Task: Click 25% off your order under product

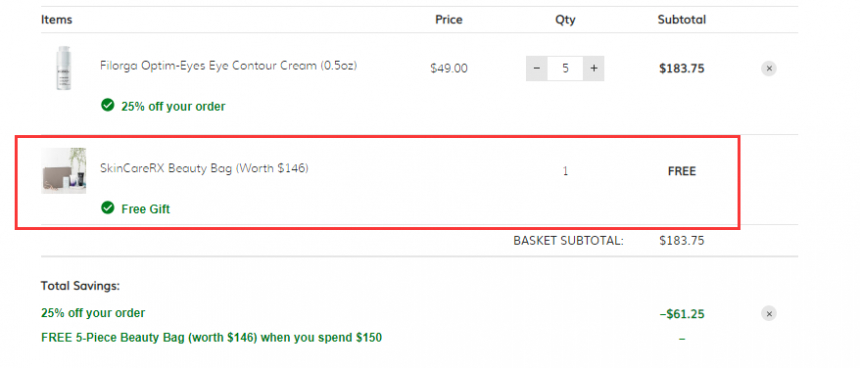Action: click(173, 106)
